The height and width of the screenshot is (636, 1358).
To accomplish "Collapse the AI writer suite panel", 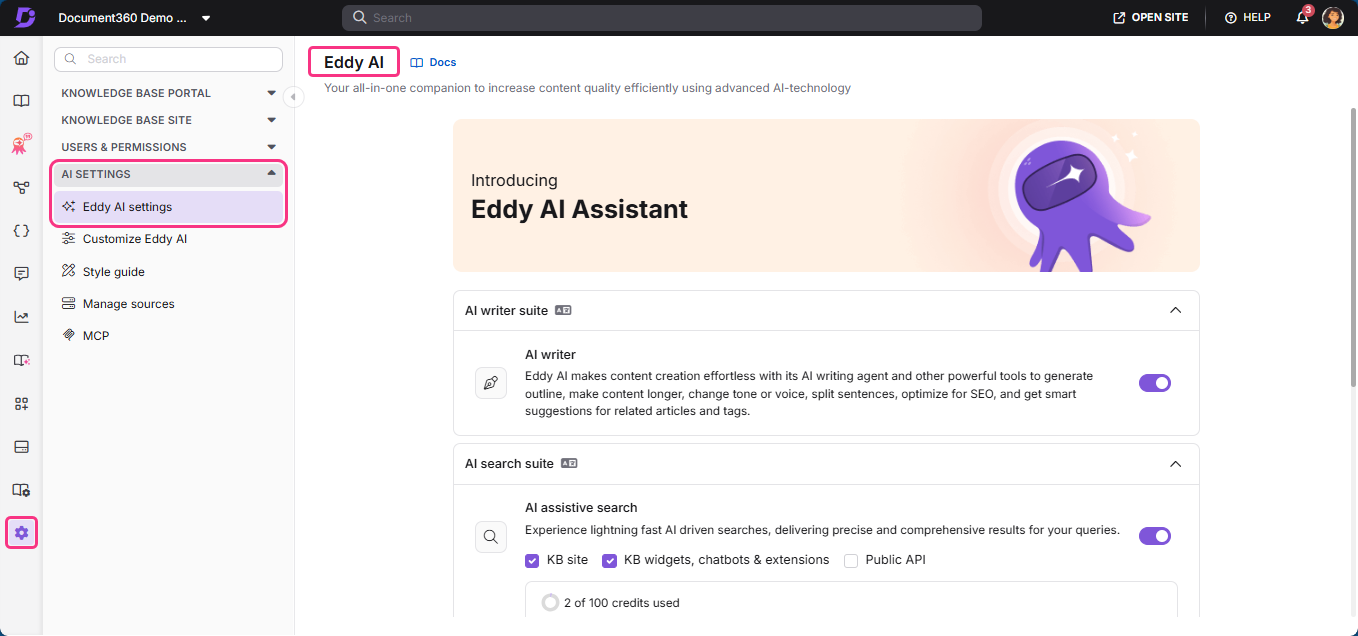I will pyautogui.click(x=1176, y=310).
